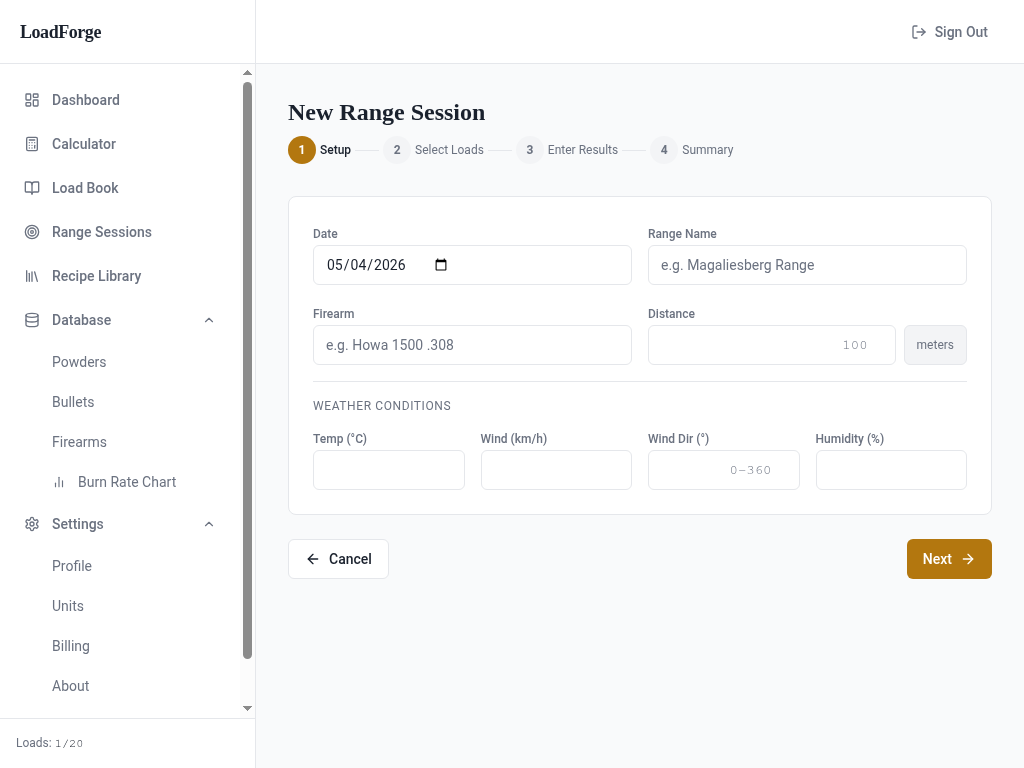The image size is (1024, 768).
Task: Click the sidebar scrollbar down arrow
Action: click(248, 709)
